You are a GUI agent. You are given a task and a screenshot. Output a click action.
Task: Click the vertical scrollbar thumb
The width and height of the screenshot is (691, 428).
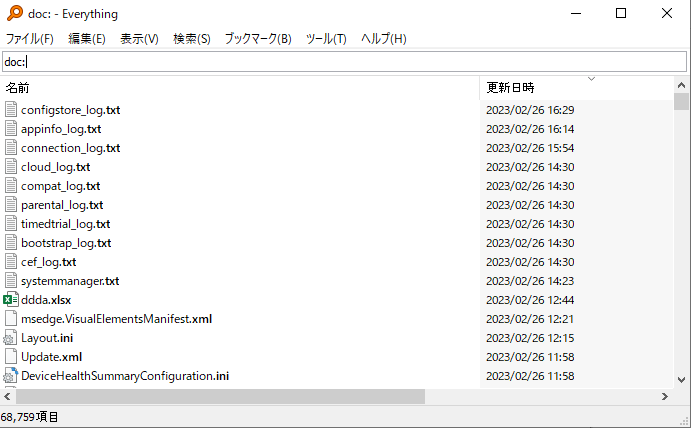[681, 101]
